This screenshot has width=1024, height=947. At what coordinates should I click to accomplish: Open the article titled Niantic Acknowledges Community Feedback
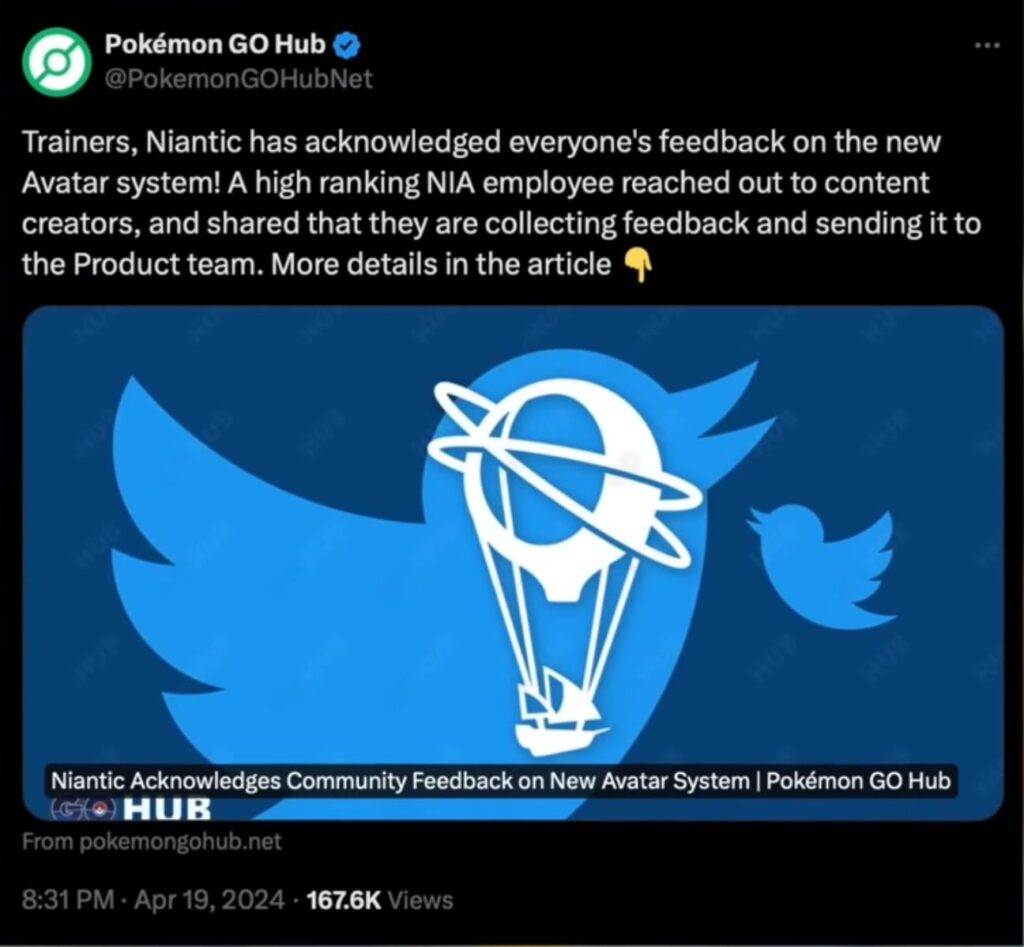click(500, 781)
